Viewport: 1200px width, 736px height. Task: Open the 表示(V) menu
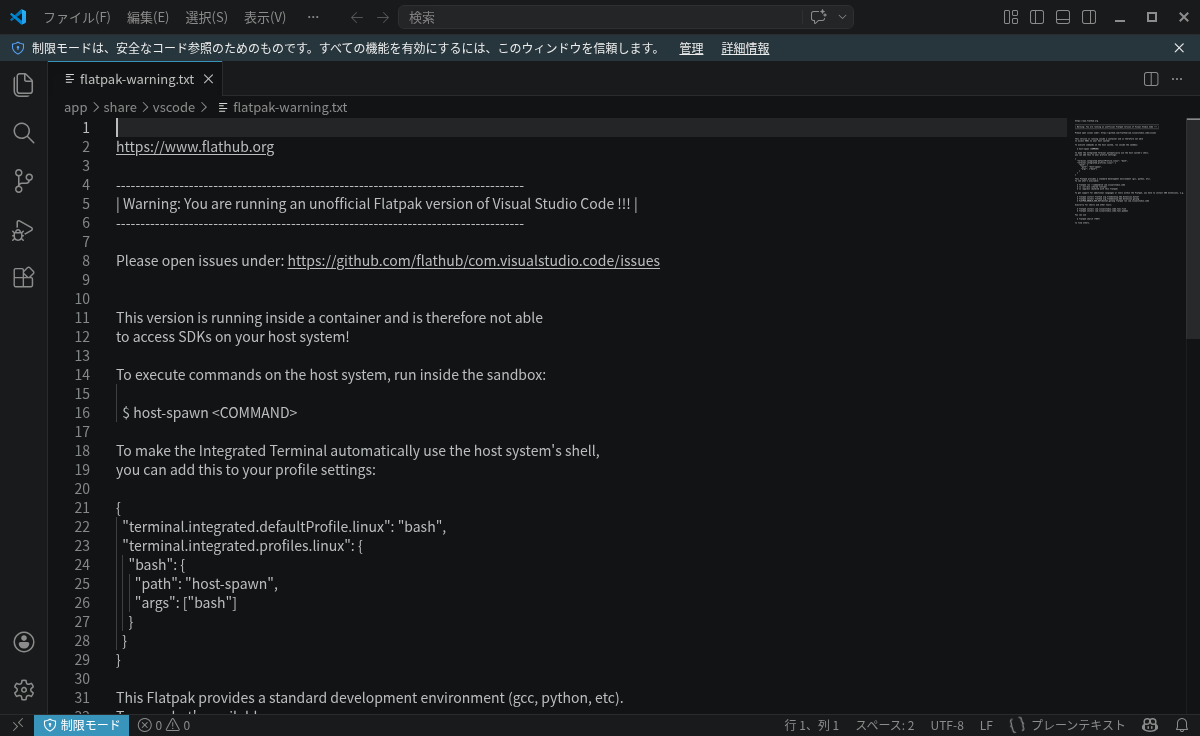pos(265,17)
